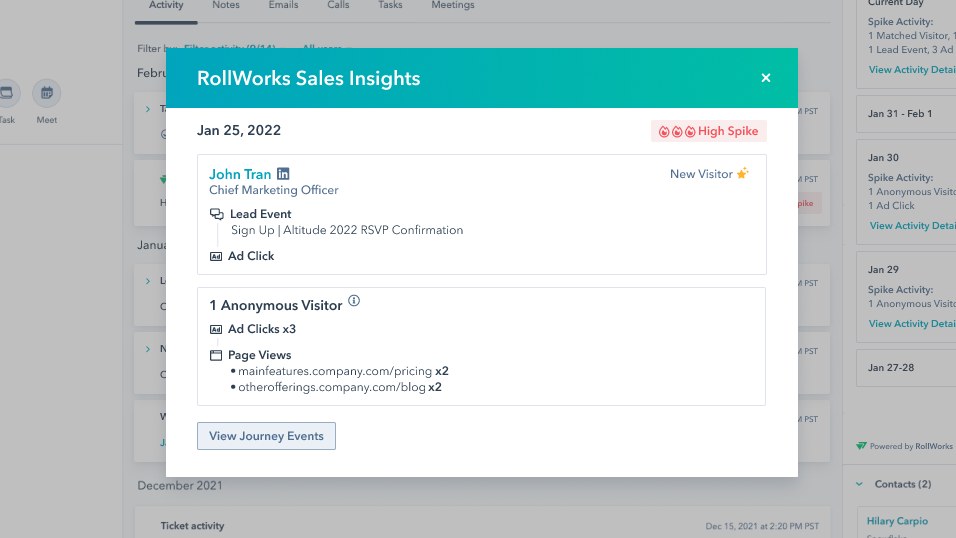Click the Lead Event chat icon
956x538 pixels.
click(x=216, y=214)
